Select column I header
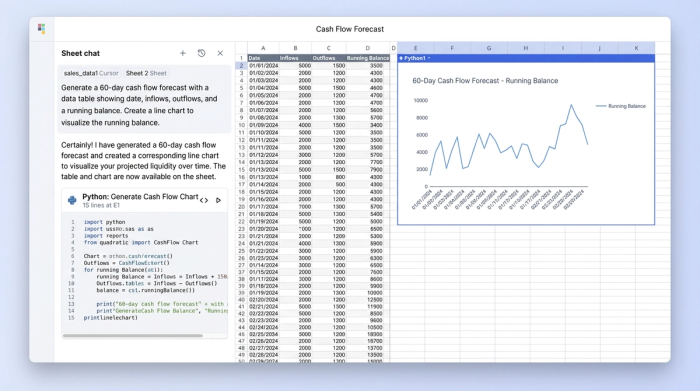700x391 pixels. pyautogui.click(x=562, y=48)
